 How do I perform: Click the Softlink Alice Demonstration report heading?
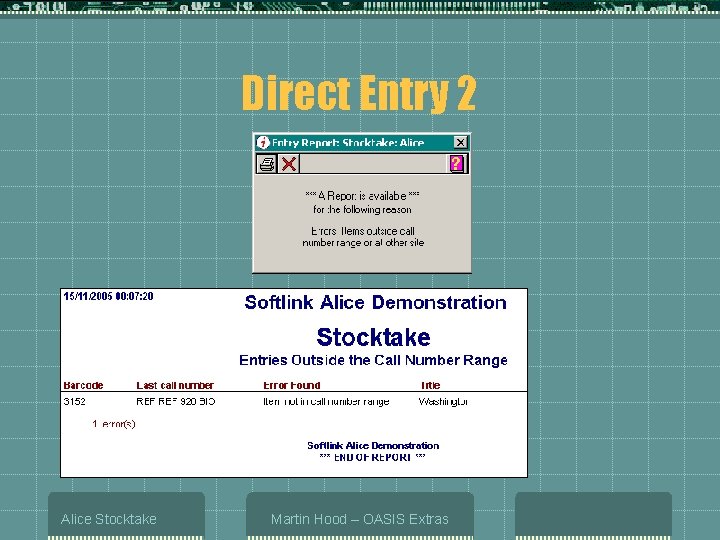(x=375, y=303)
